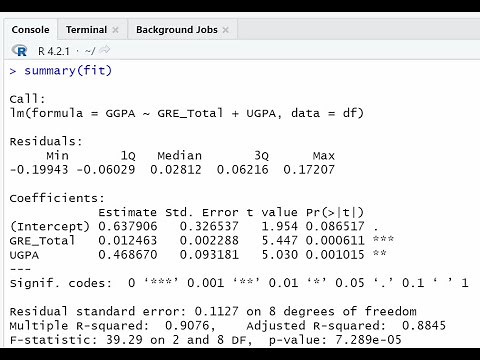
Task: Open working directory via arrow icon
Action: pos(105,50)
